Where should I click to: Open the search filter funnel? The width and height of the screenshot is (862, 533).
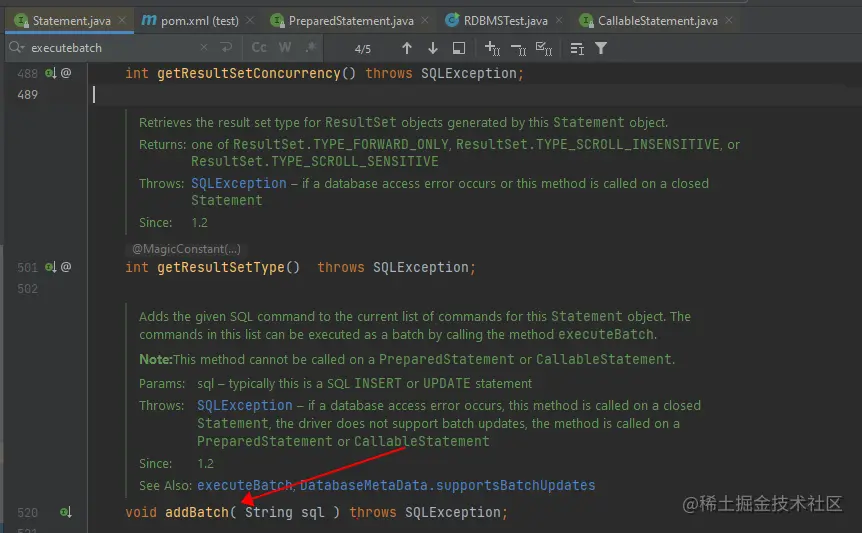tap(601, 48)
